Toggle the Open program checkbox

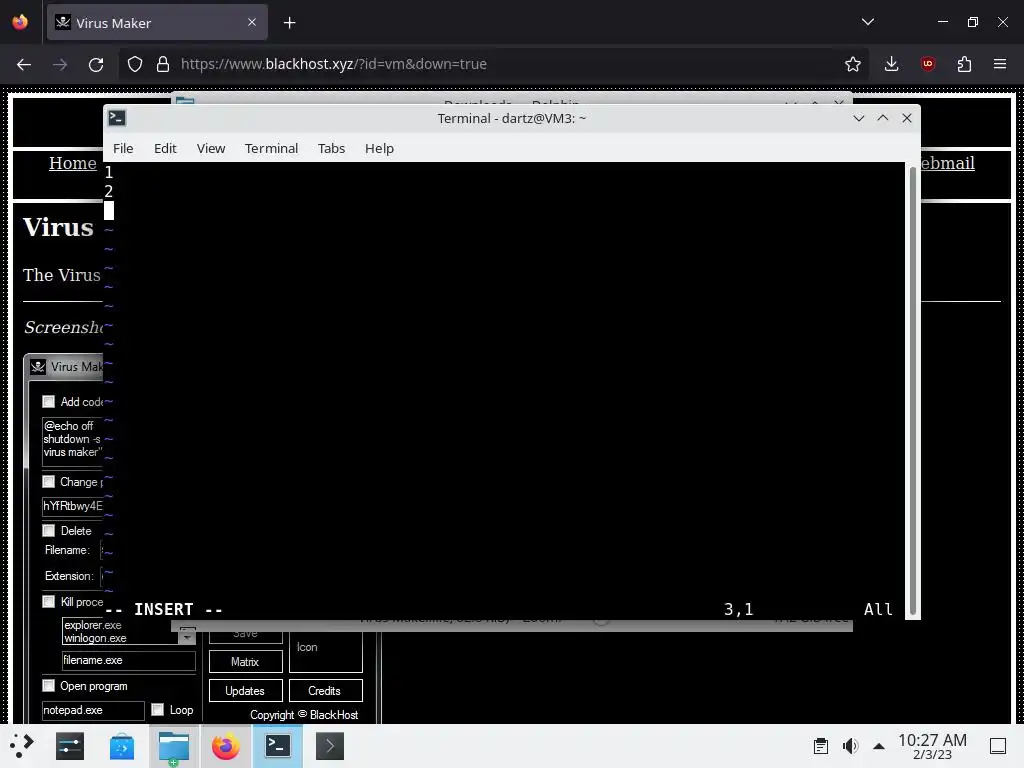(48, 686)
